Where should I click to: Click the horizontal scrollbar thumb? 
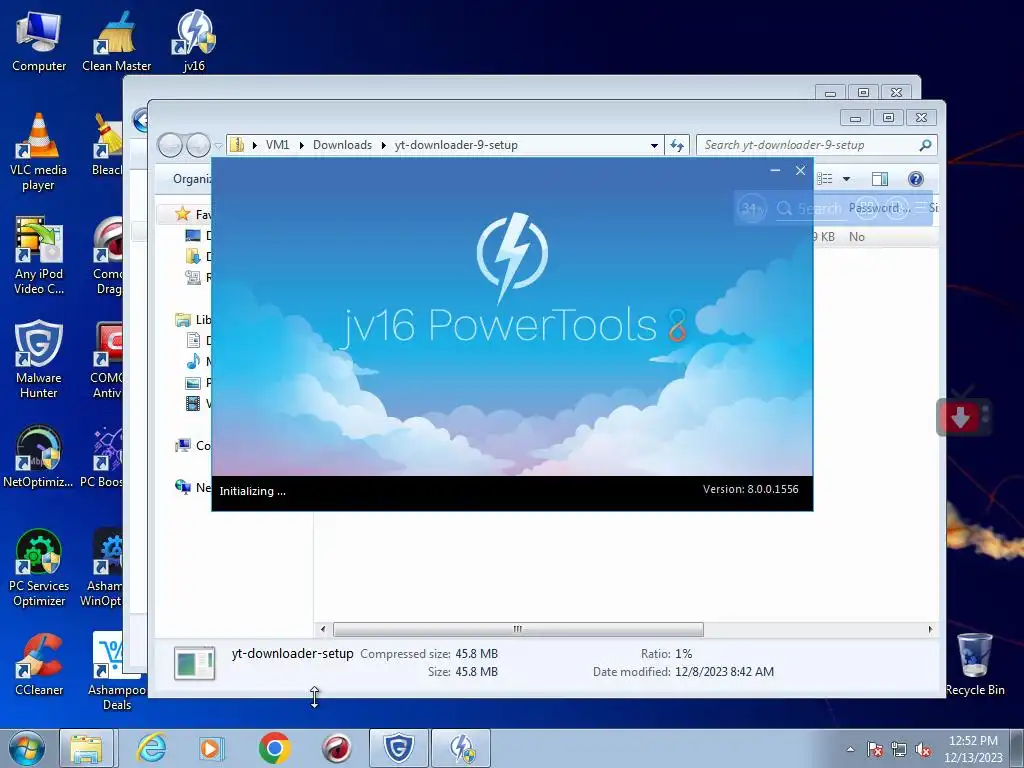(x=518, y=630)
